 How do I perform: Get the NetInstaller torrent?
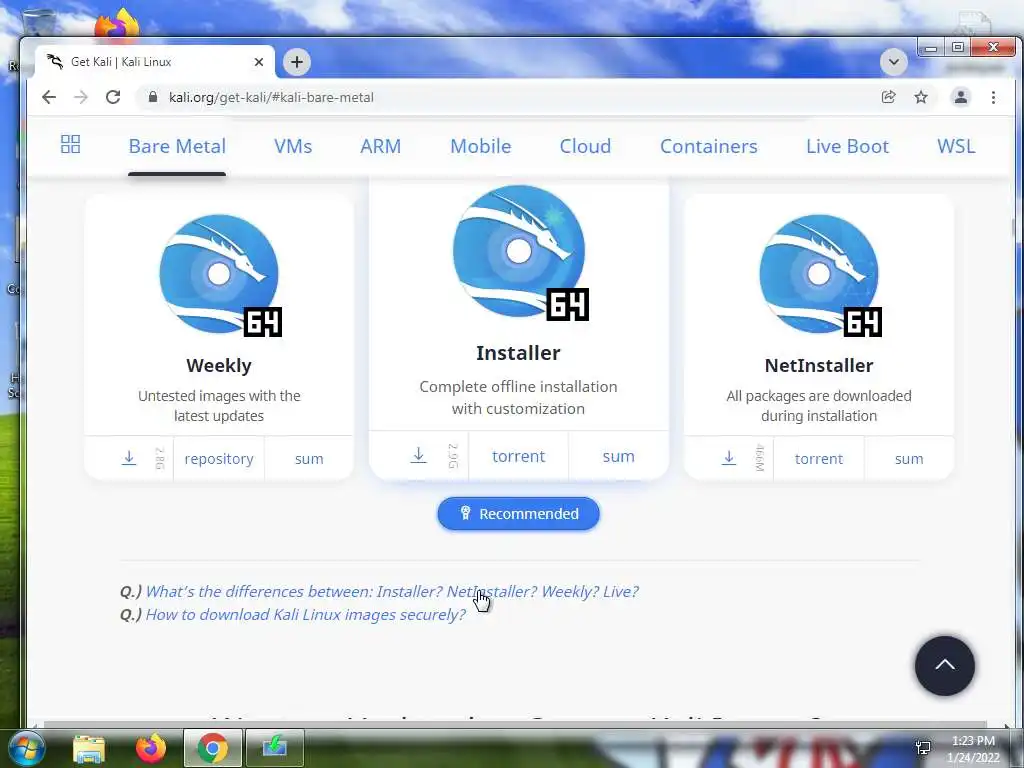pyautogui.click(x=819, y=458)
